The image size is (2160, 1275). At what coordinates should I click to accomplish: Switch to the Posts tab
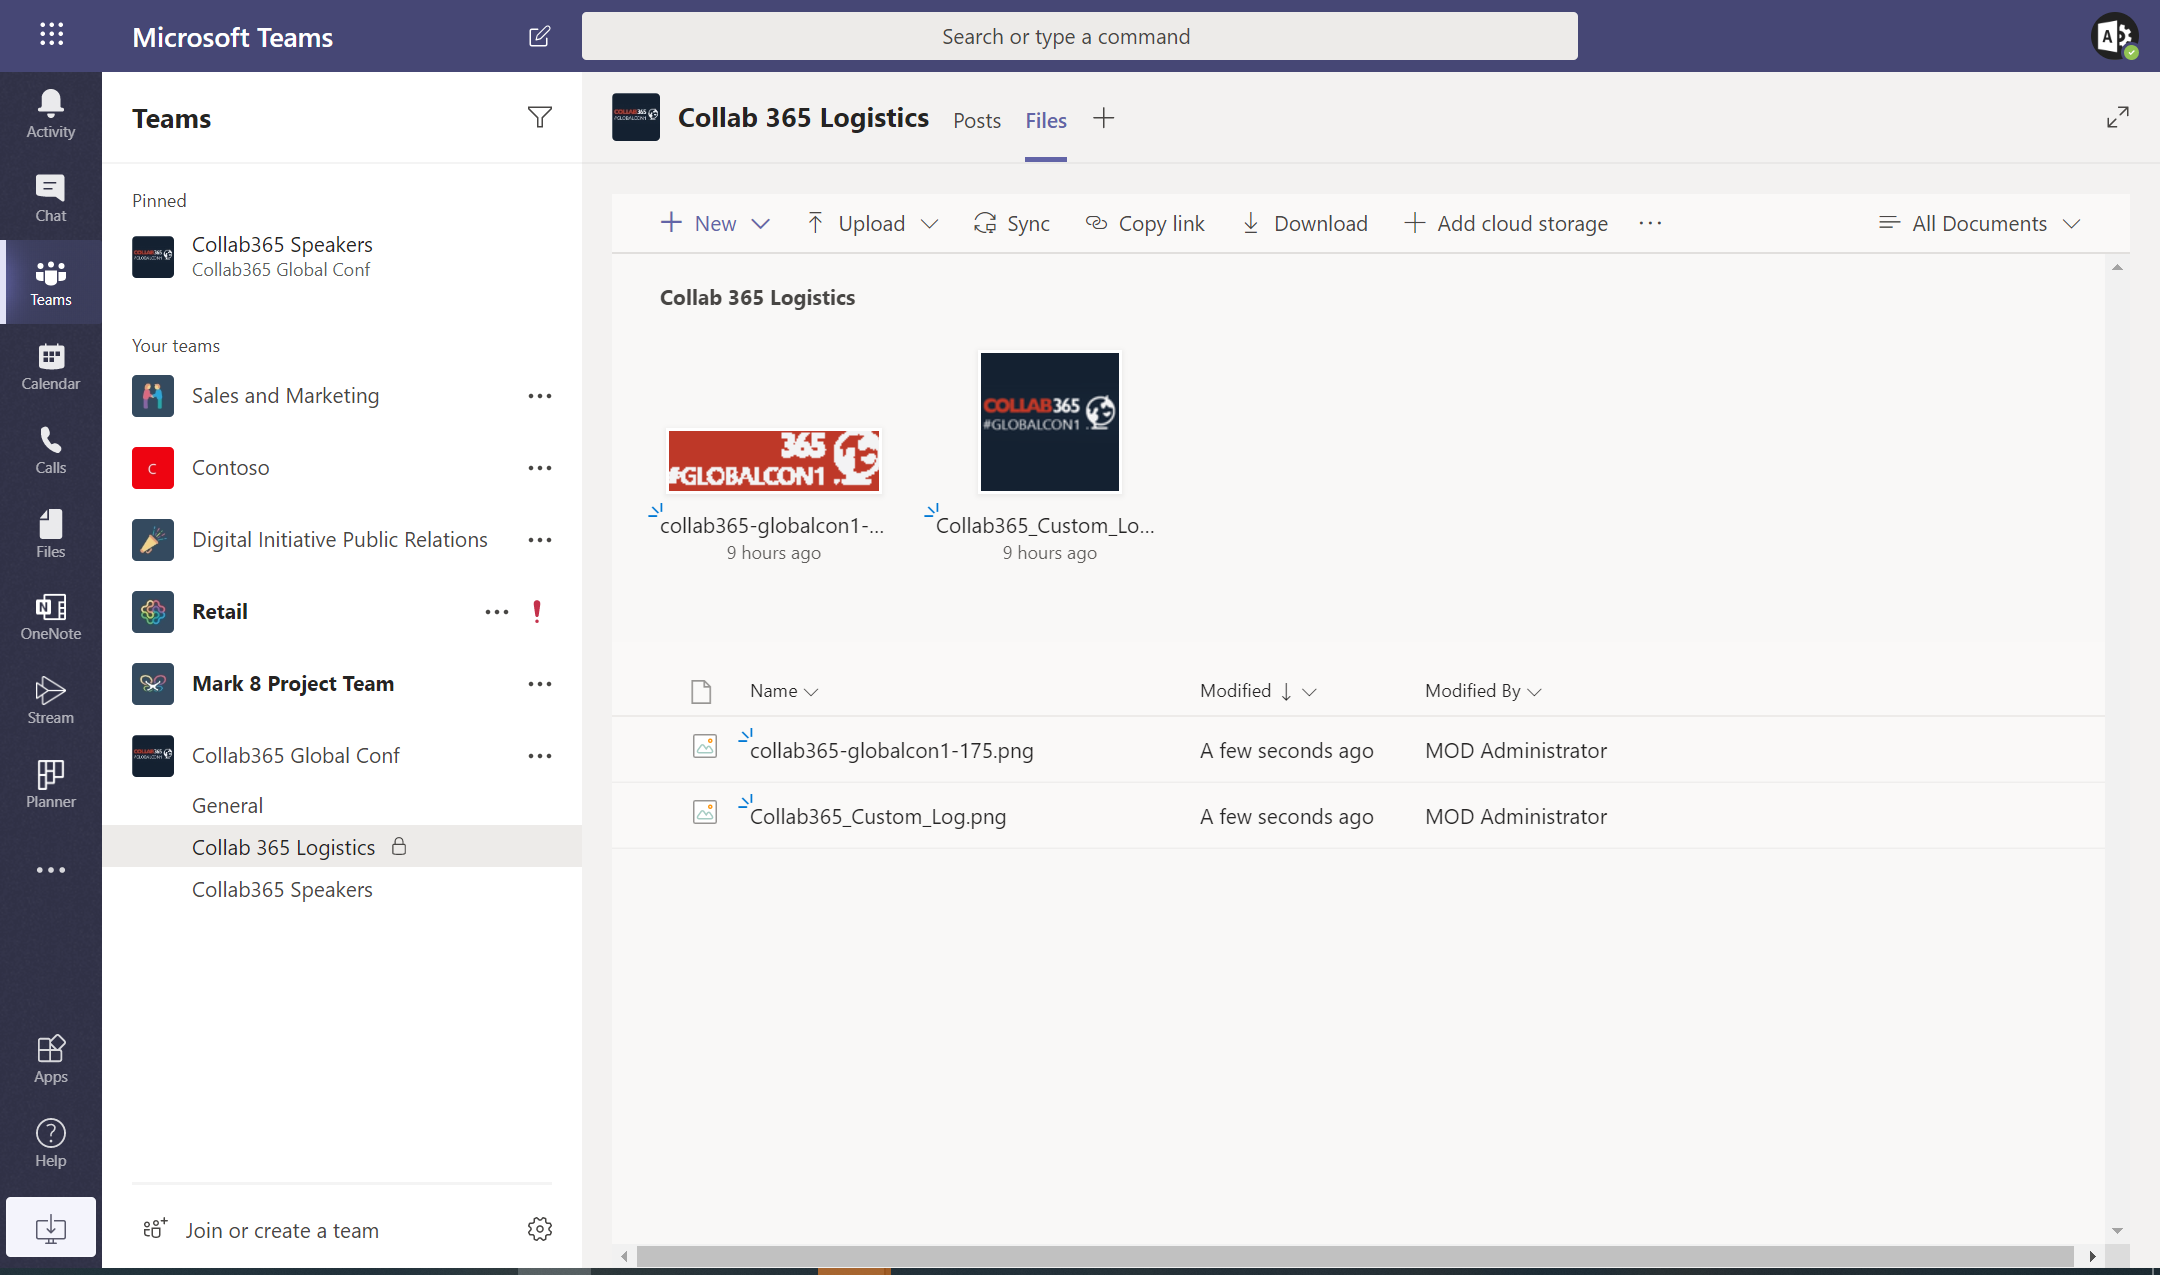pyautogui.click(x=977, y=120)
